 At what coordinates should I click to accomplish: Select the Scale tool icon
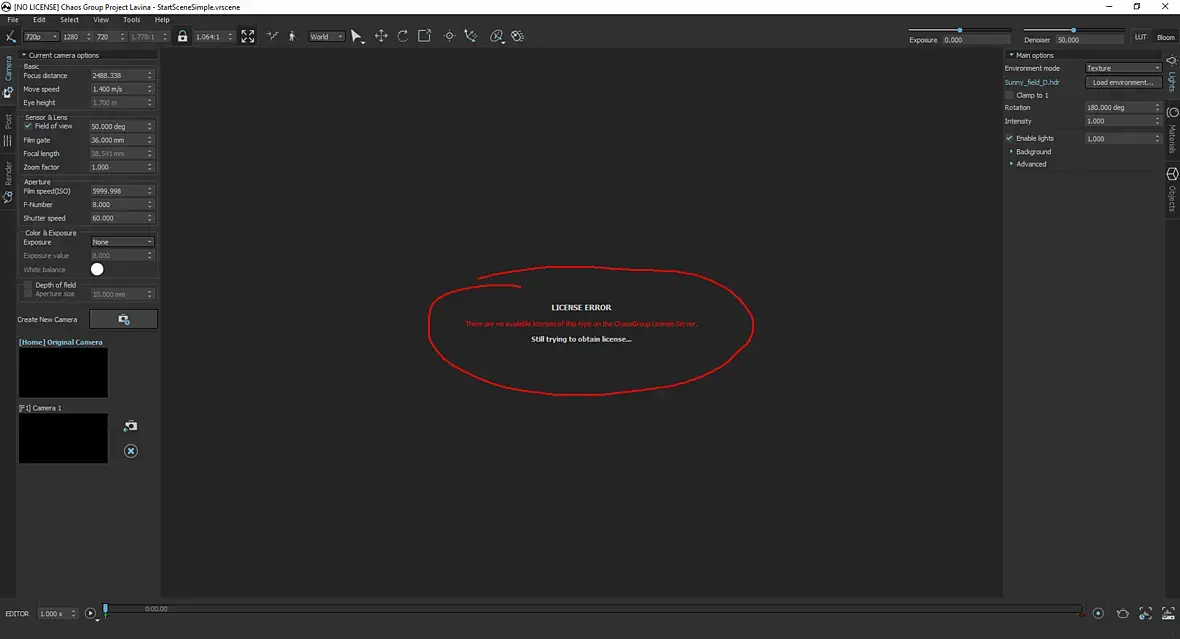[x=424, y=36]
